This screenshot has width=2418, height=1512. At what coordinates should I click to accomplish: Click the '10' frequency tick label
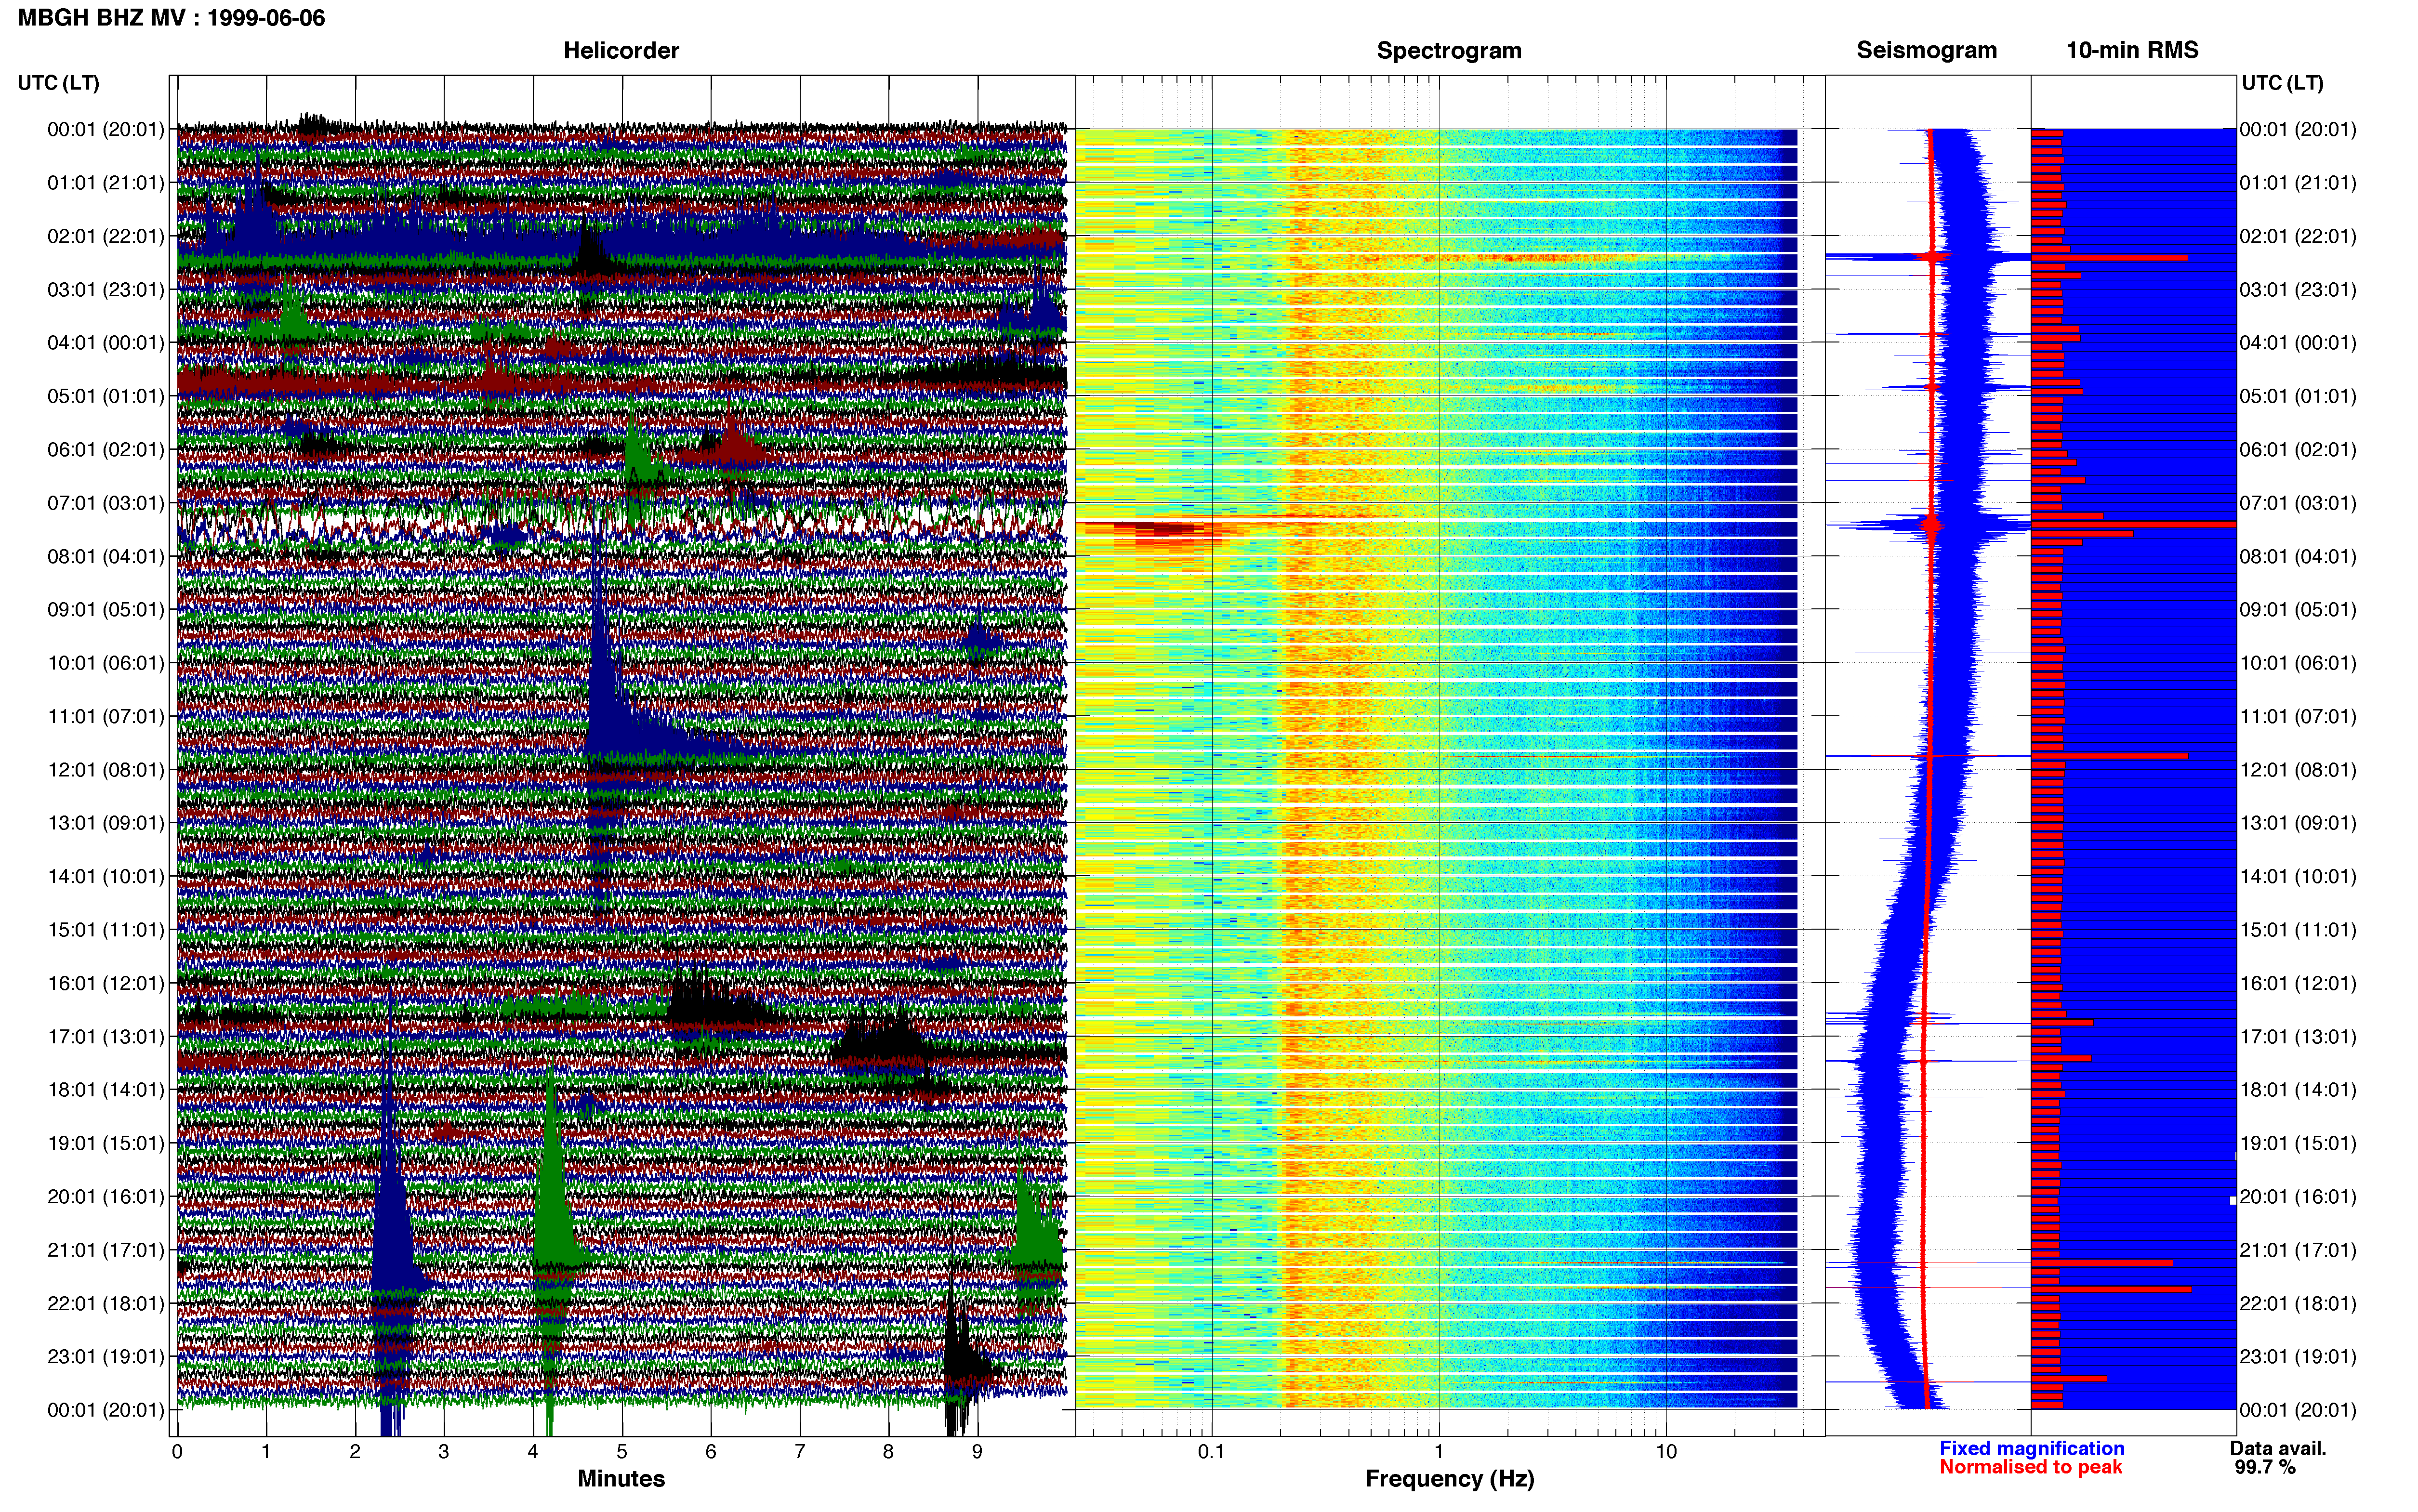(1666, 1452)
